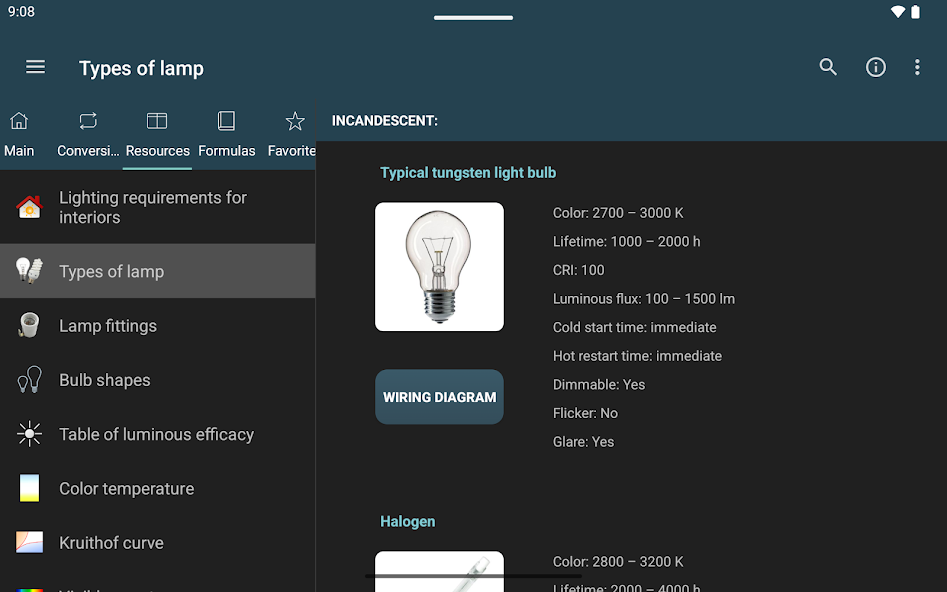Open the Color temperature entry

pyautogui.click(x=158, y=488)
